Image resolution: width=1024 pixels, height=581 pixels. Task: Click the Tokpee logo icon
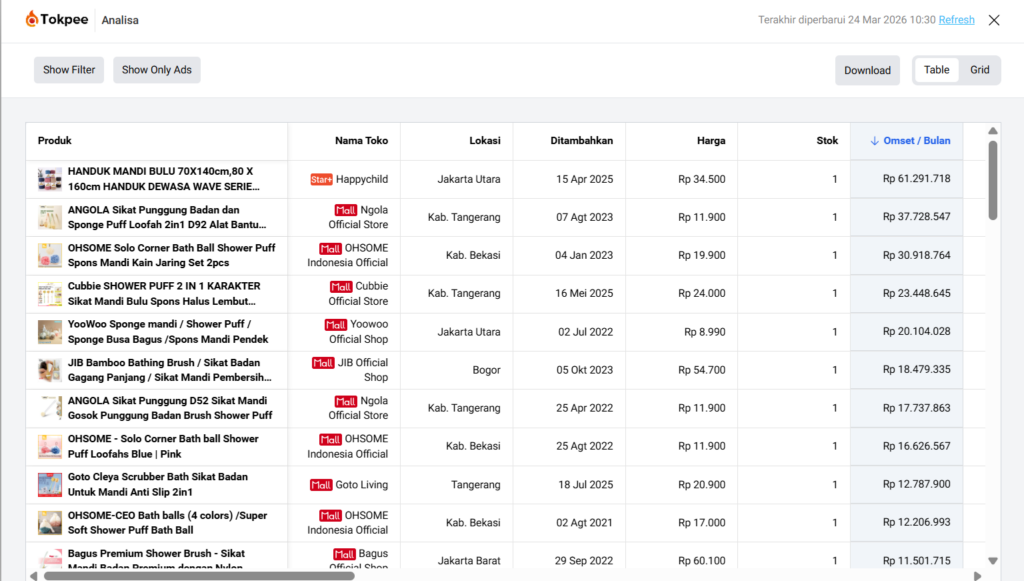tap(32, 19)
